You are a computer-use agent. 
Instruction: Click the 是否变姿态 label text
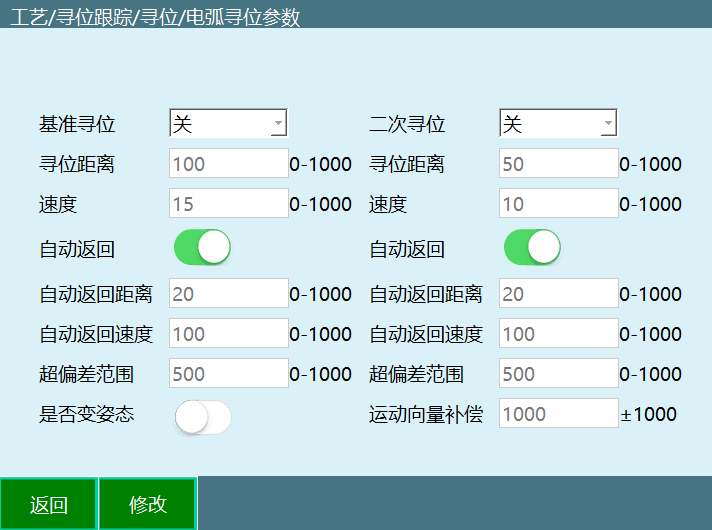click(x=87, y=415)
